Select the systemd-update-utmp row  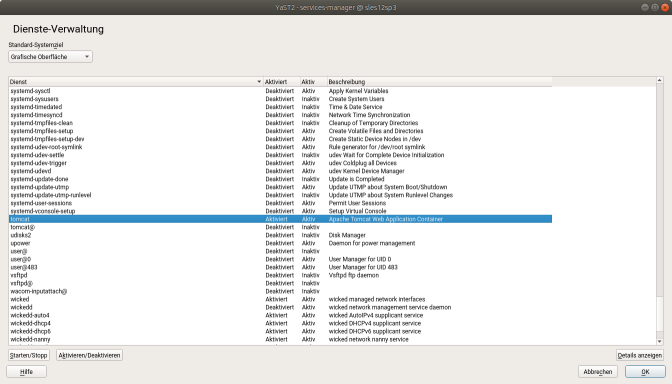coord(280,187)
